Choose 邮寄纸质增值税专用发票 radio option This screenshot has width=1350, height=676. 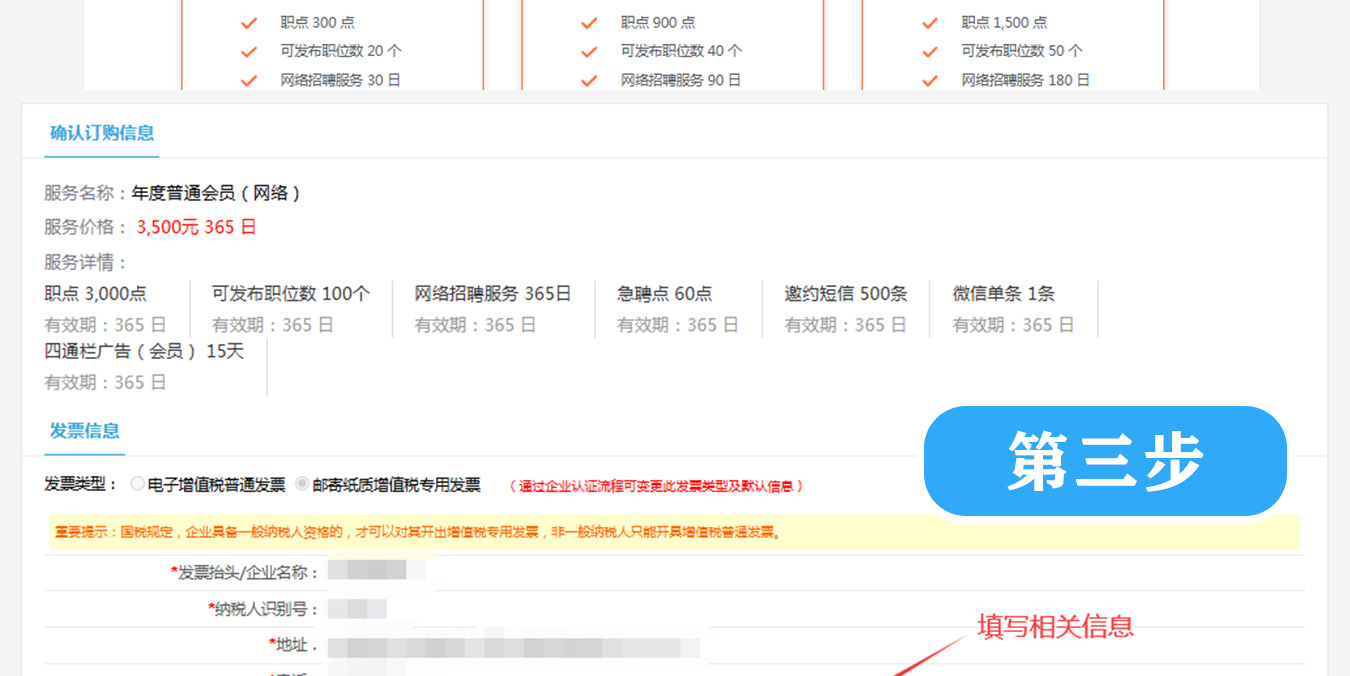(303, 484)
